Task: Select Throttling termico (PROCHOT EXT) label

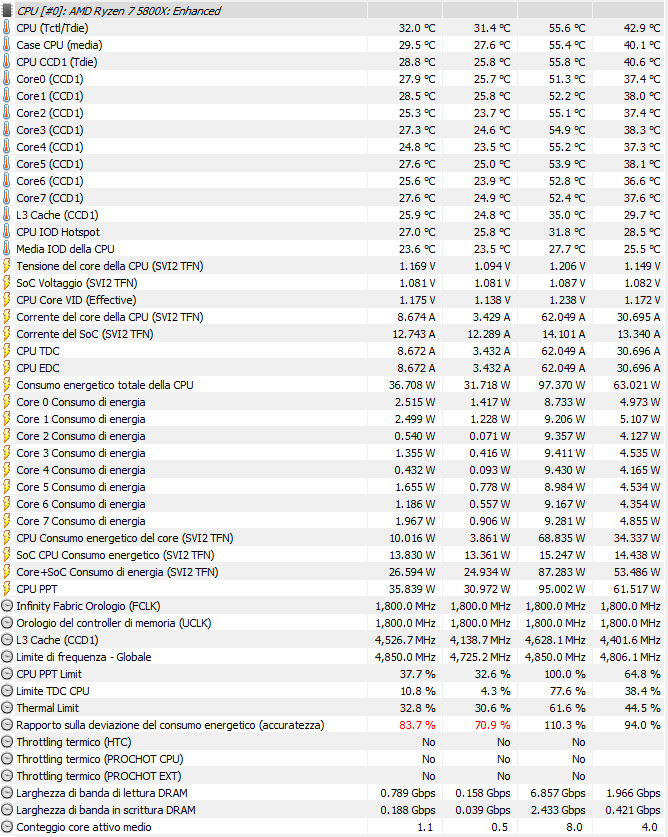Action: coord(99,776)
